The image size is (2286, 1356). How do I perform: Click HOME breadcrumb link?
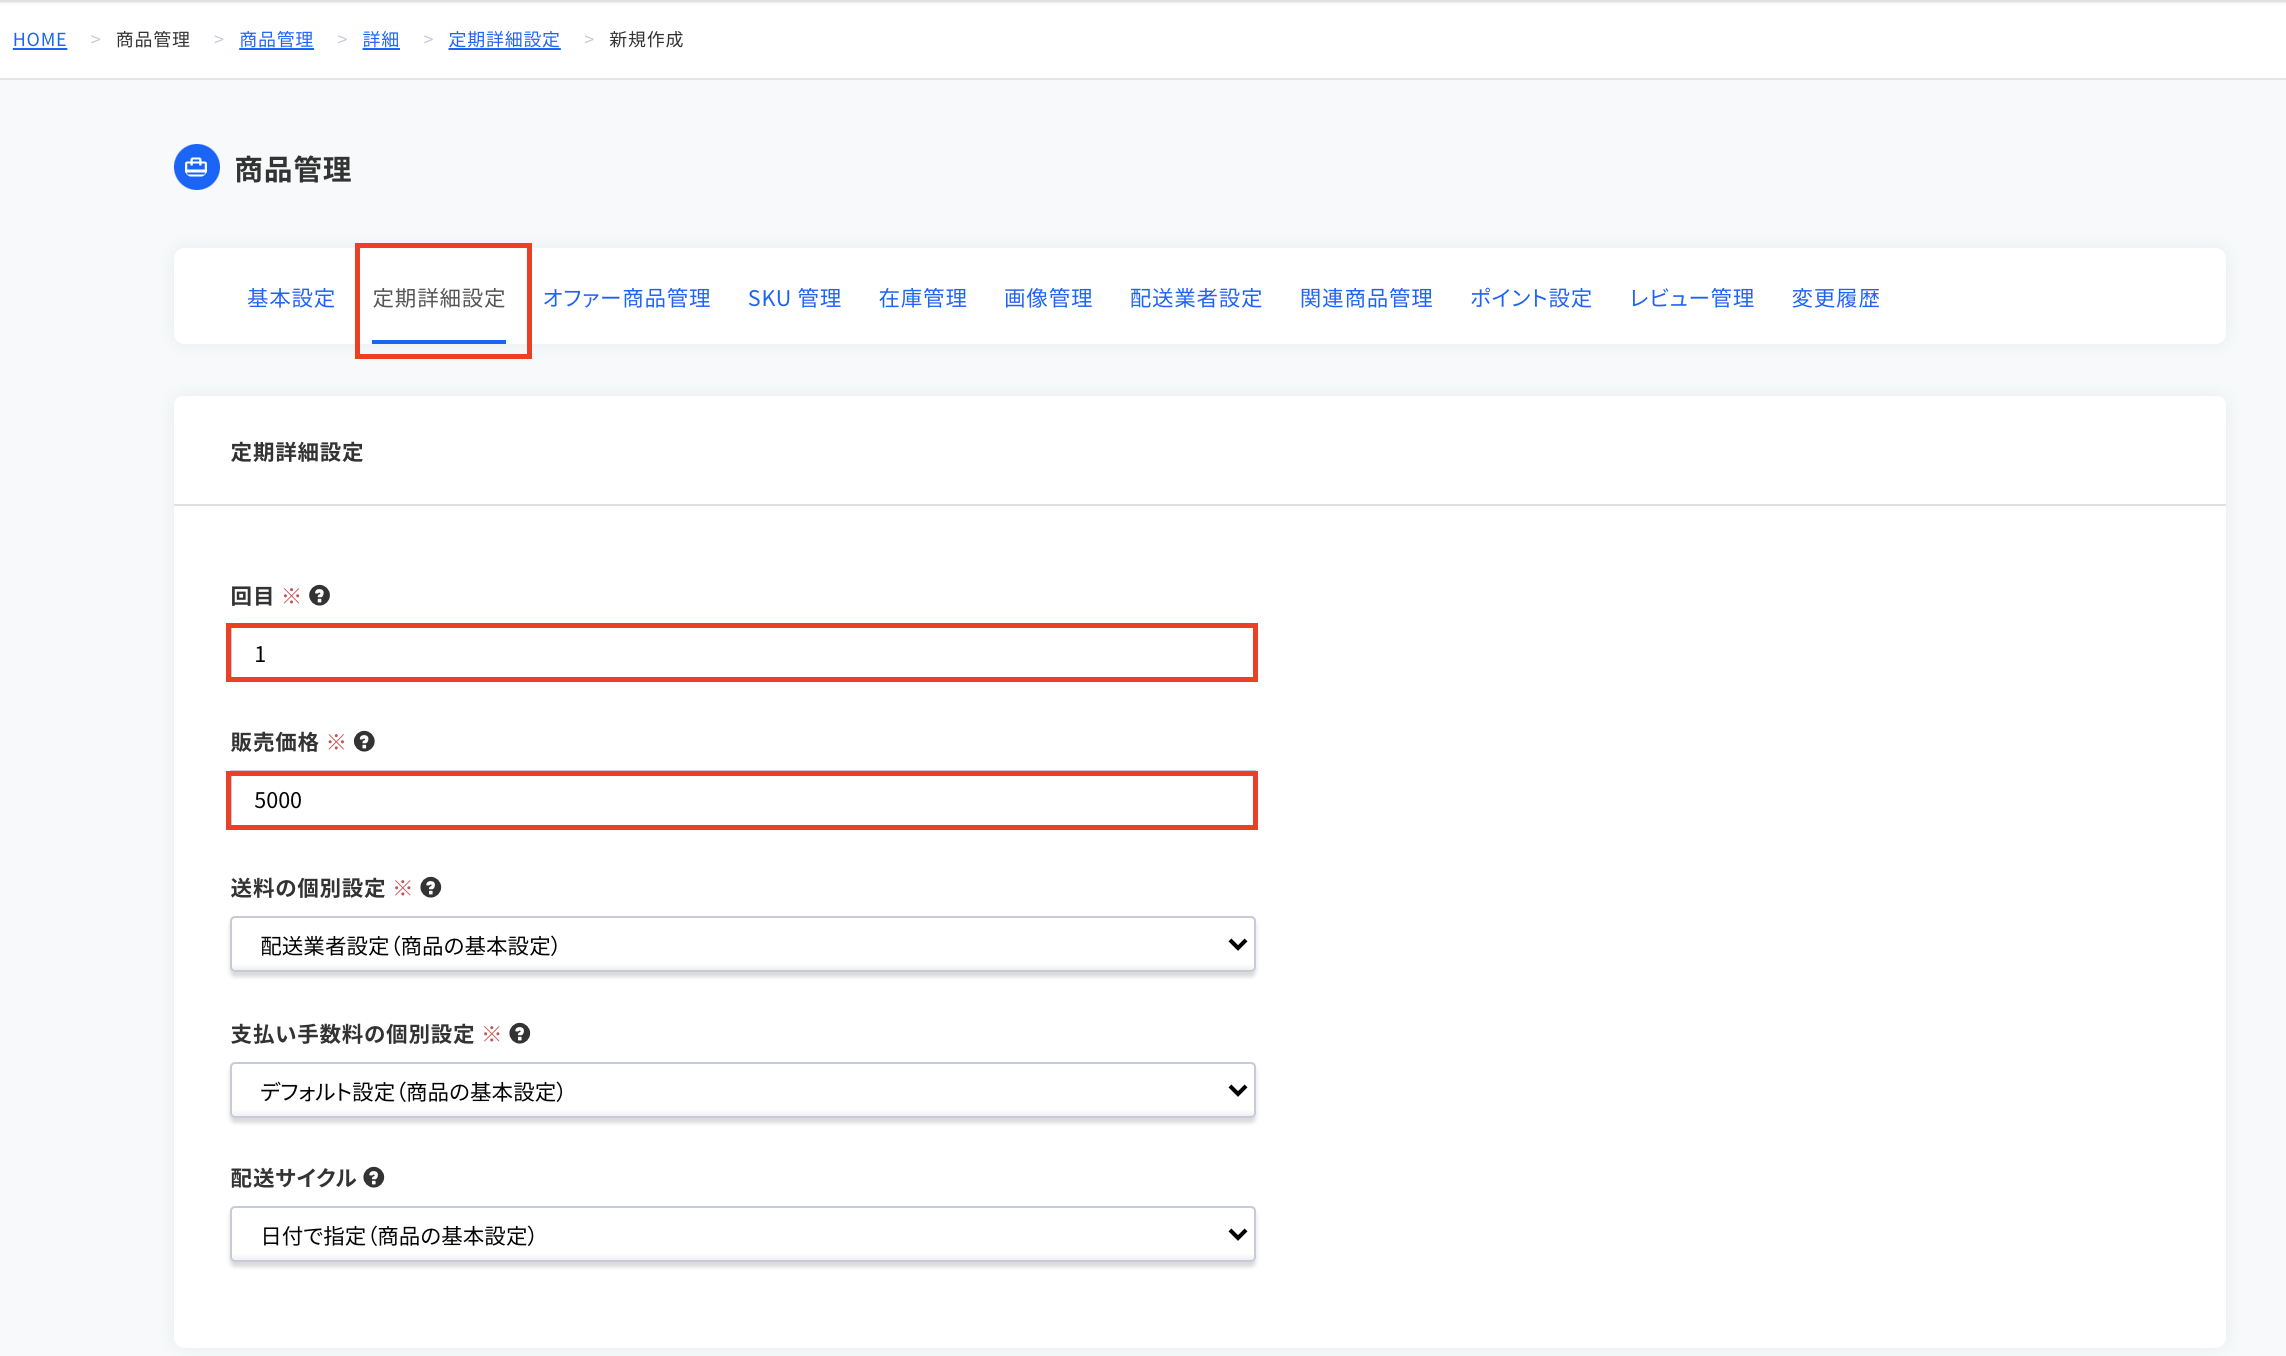click(40, 40)
